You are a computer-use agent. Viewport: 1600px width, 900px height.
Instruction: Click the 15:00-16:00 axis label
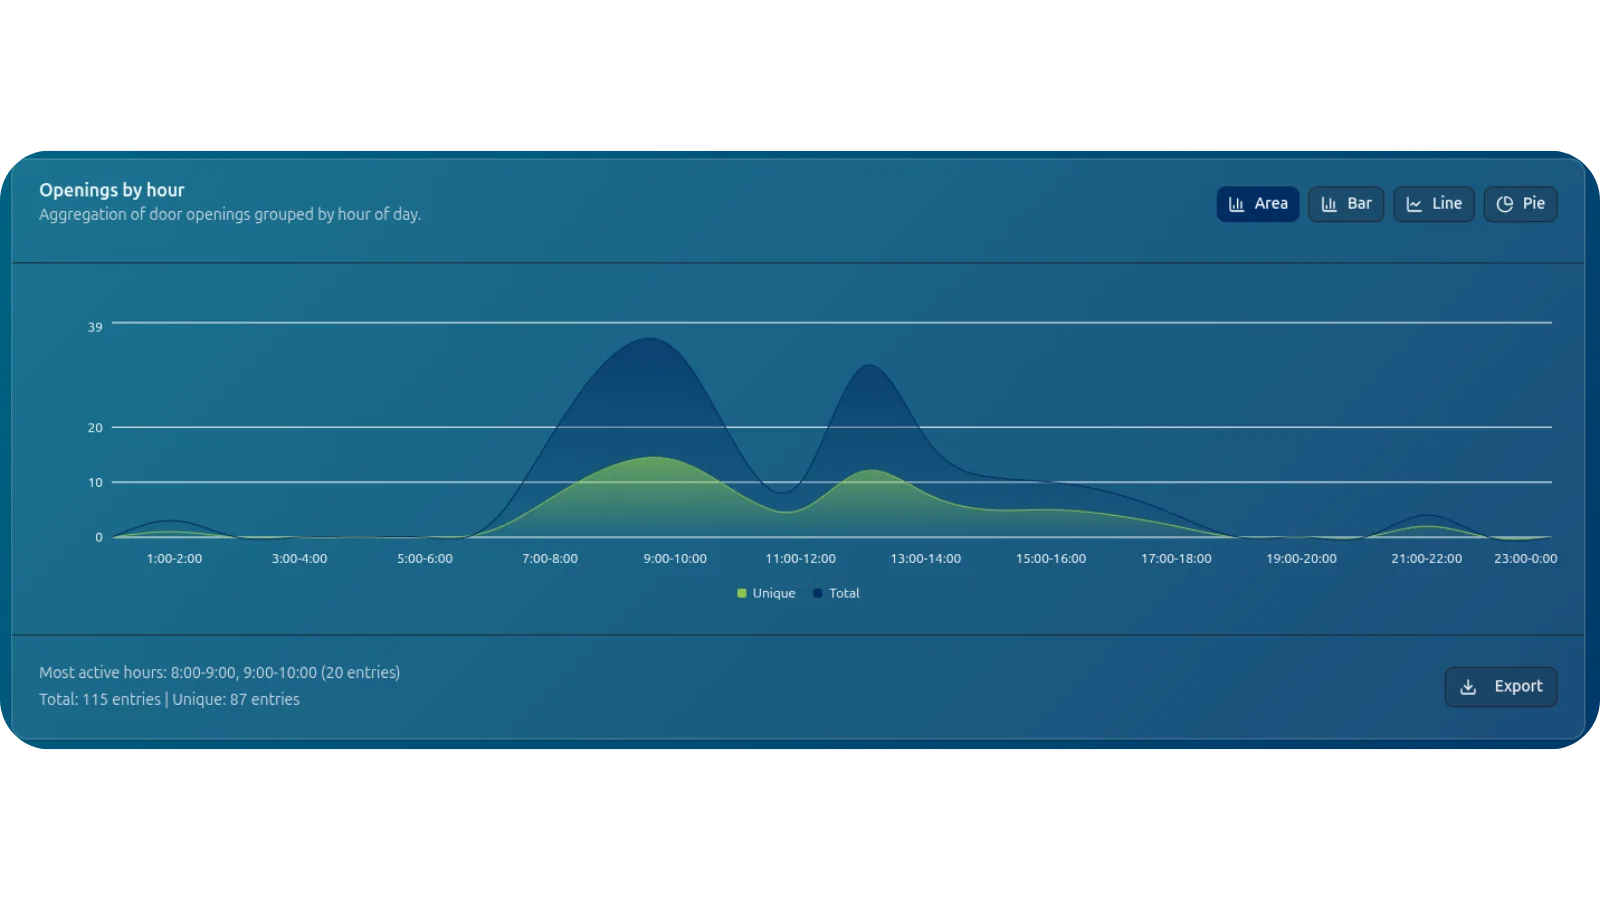[1051, 559]
